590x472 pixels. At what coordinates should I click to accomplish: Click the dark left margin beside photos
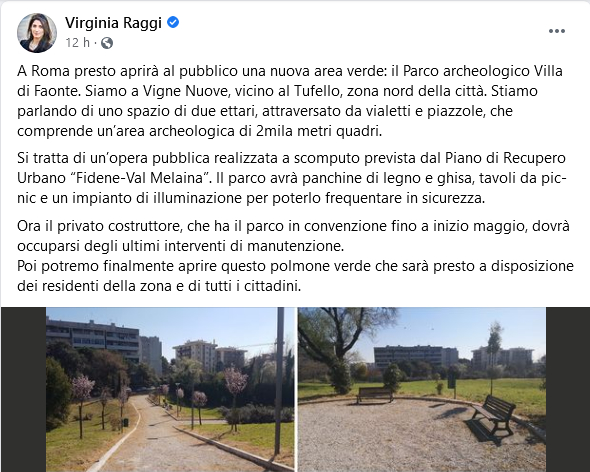coord(23,390)
